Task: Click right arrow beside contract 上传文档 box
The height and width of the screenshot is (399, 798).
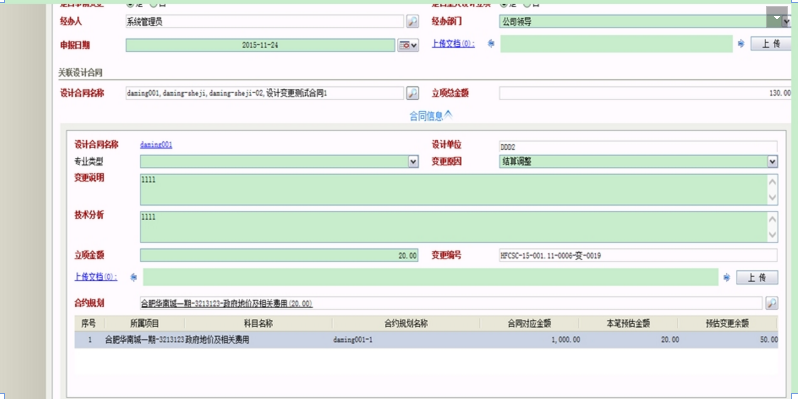Action: point(727,277)
